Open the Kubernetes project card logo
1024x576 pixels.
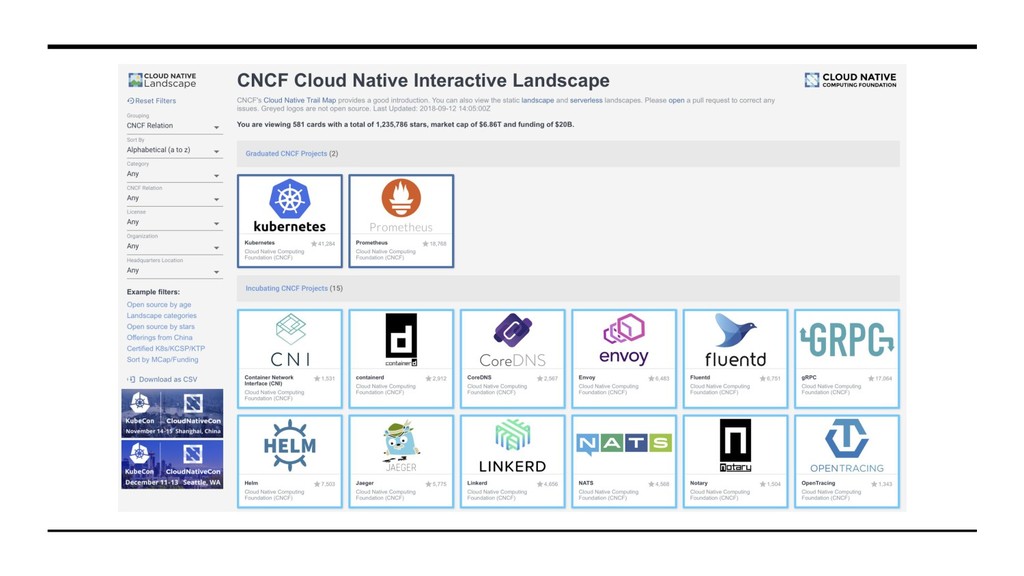[290, 206]
